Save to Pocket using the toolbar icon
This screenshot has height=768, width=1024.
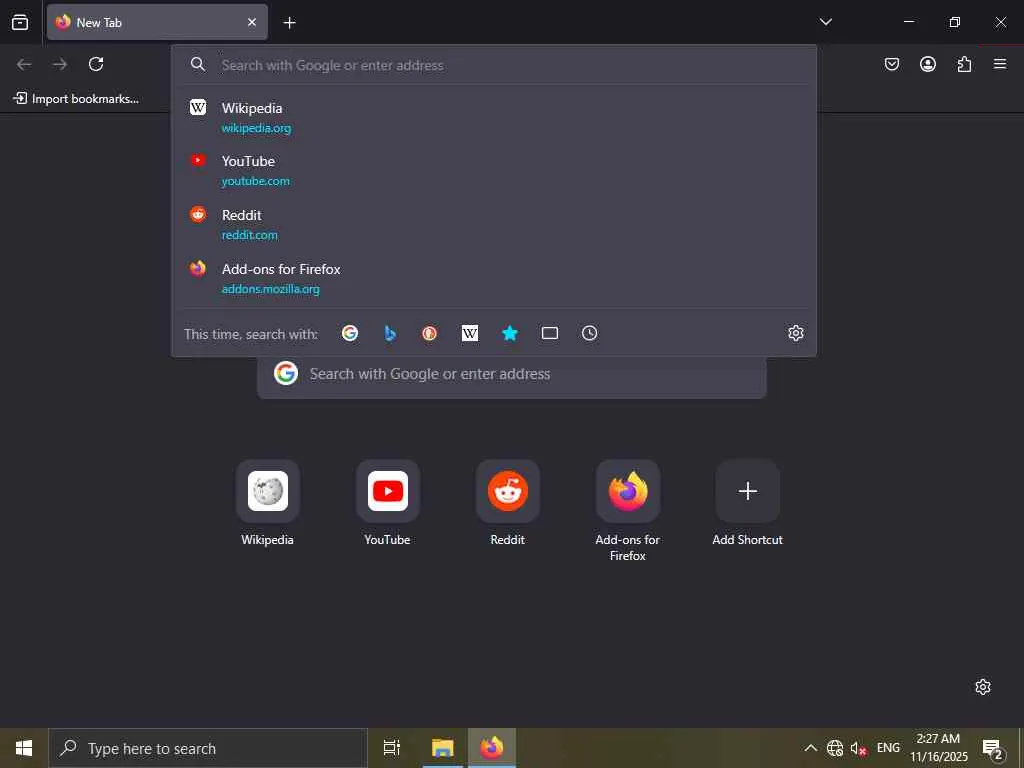pos(891,64)
